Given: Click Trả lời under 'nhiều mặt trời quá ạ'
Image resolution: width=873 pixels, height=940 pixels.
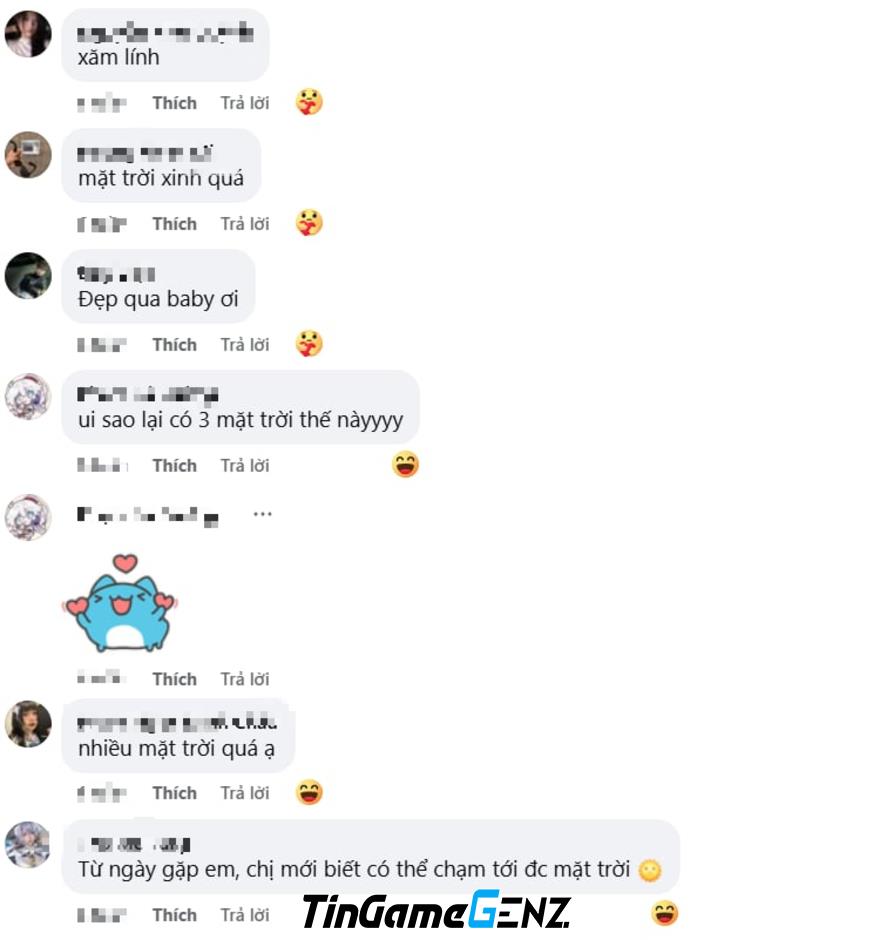Looking at the screenshot, I should click(245, 793).
